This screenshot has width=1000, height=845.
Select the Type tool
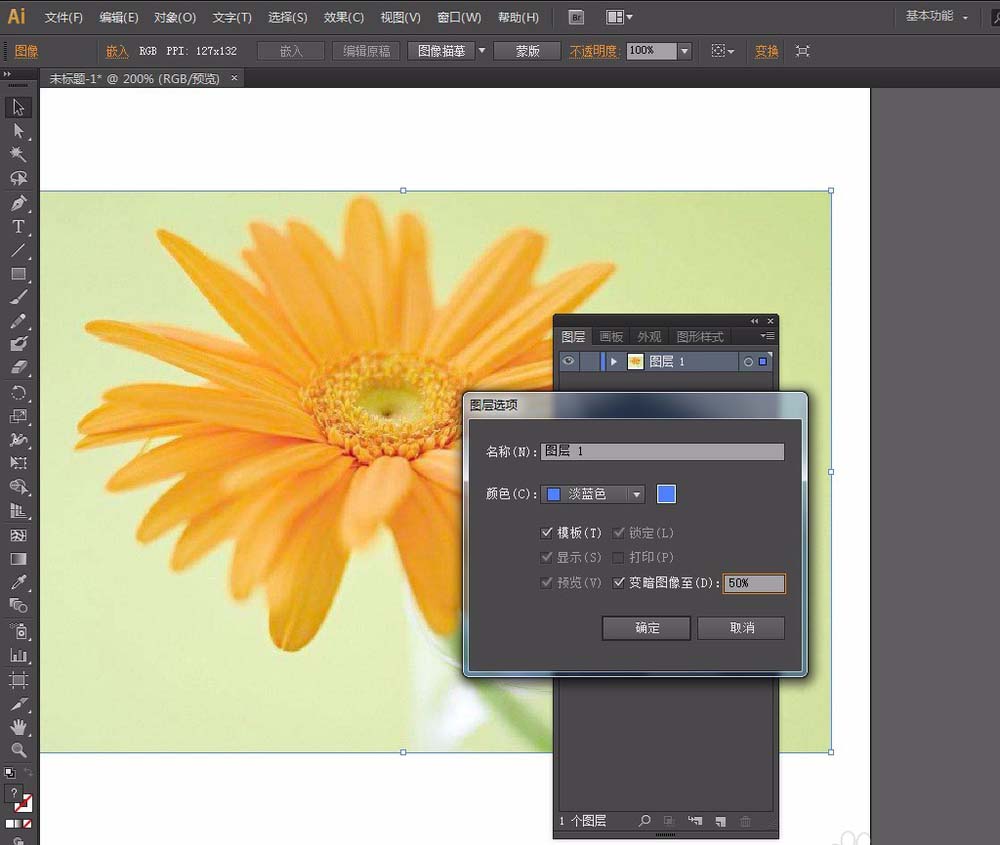tap(18, 226)
